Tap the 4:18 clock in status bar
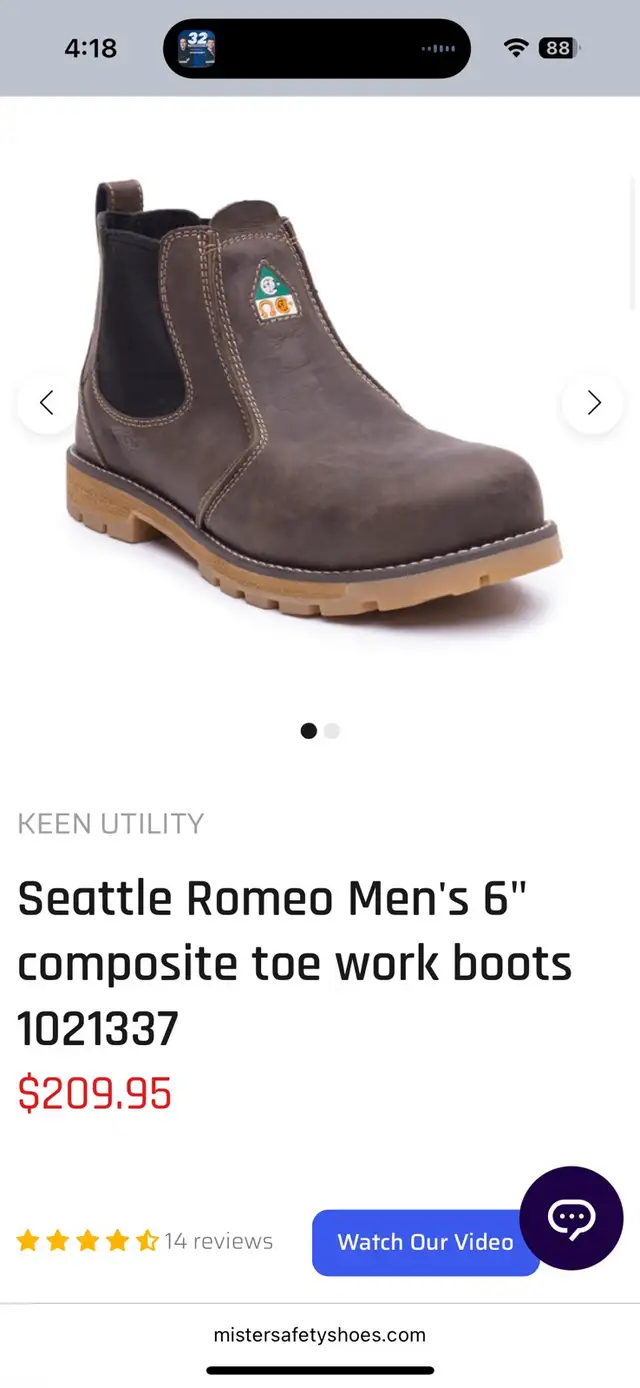 pos(90,48)
